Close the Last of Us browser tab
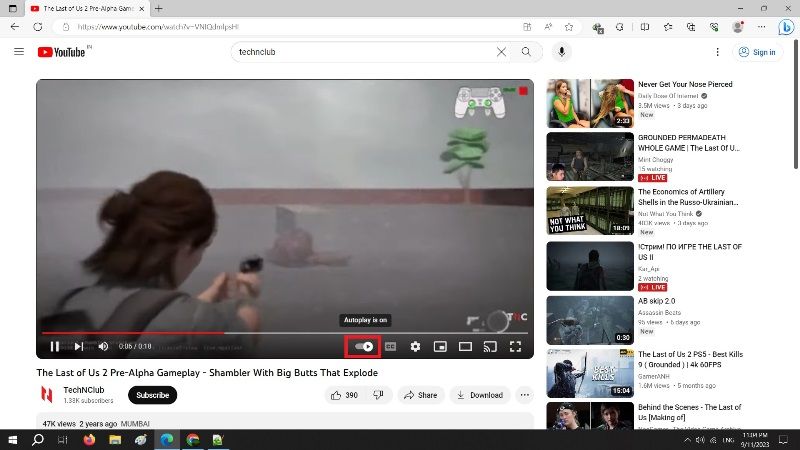800x450 pixels. pyautogui.click(x=142, y=9)
